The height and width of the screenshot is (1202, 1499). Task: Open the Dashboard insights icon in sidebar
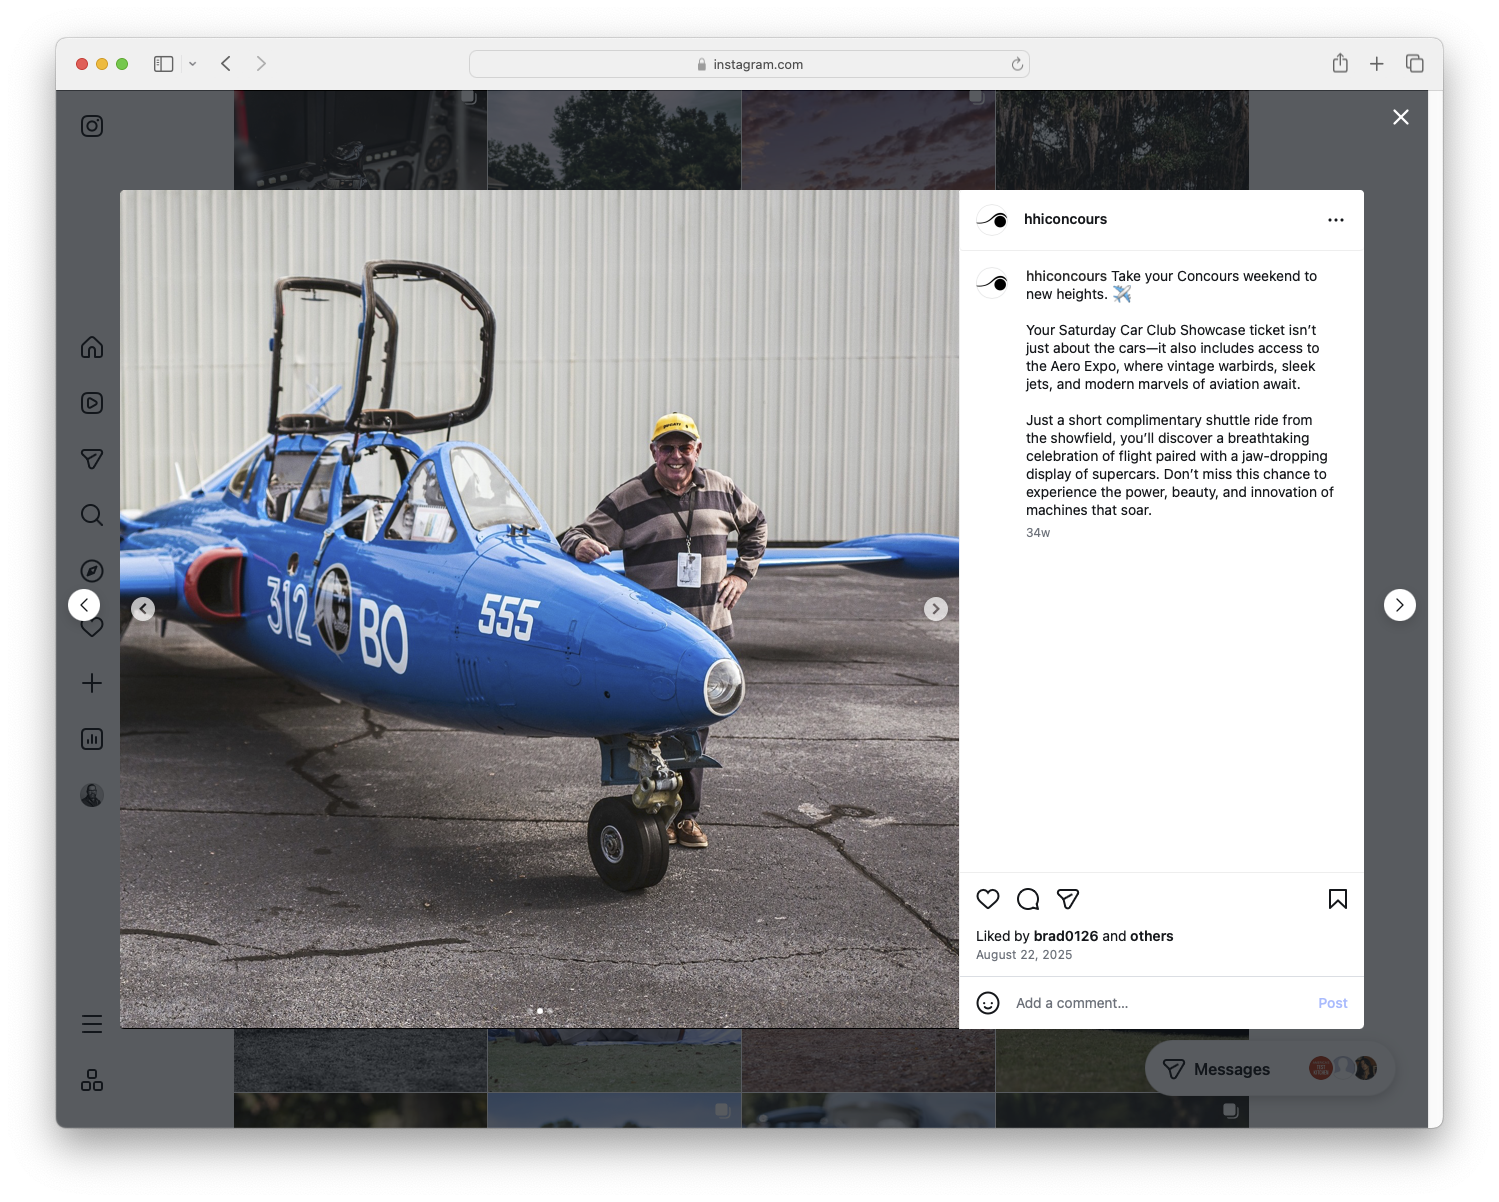click(92, 739)
